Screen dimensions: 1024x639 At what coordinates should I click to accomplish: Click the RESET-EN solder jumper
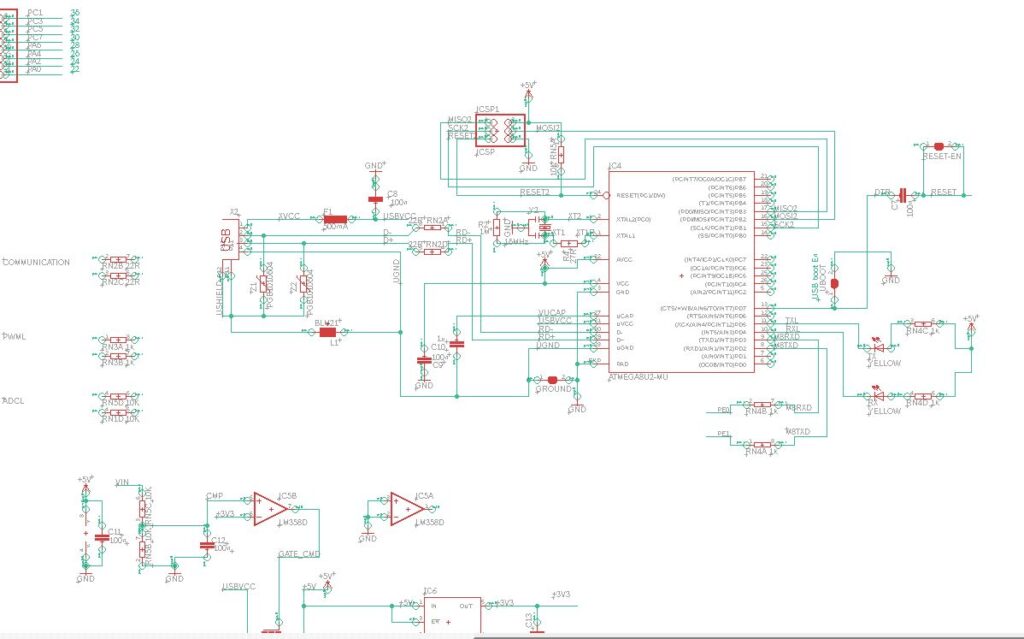click(x=938, y=146)
